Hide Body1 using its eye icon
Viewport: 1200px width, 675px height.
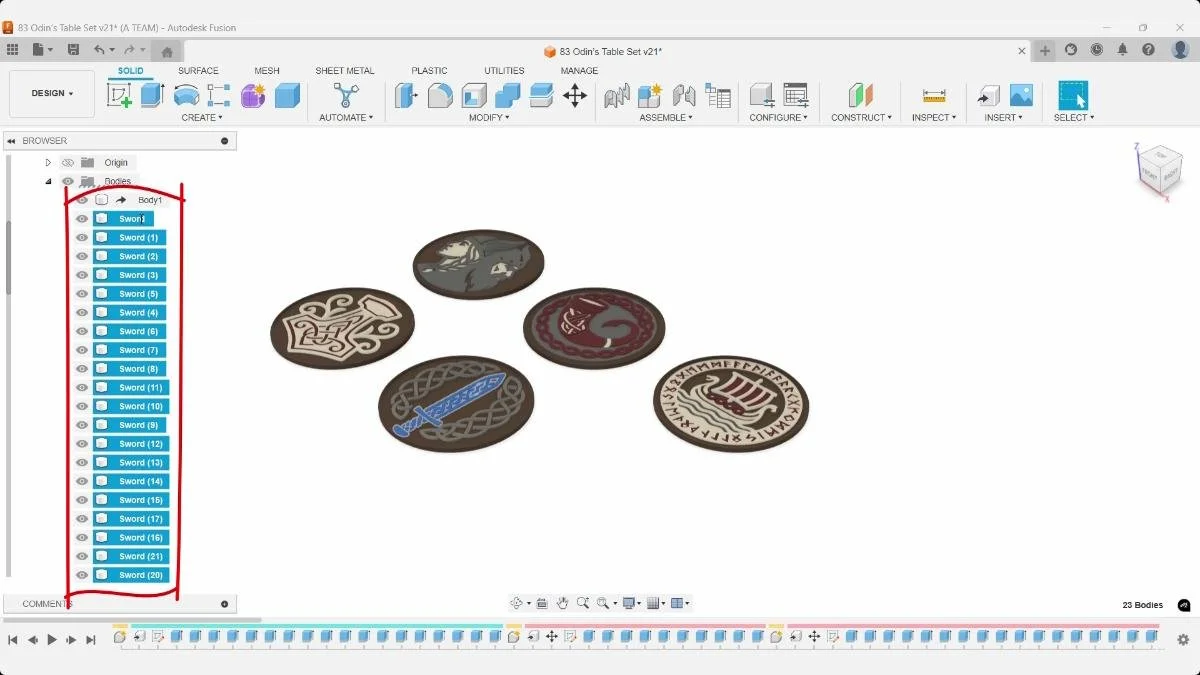point(82,200)
